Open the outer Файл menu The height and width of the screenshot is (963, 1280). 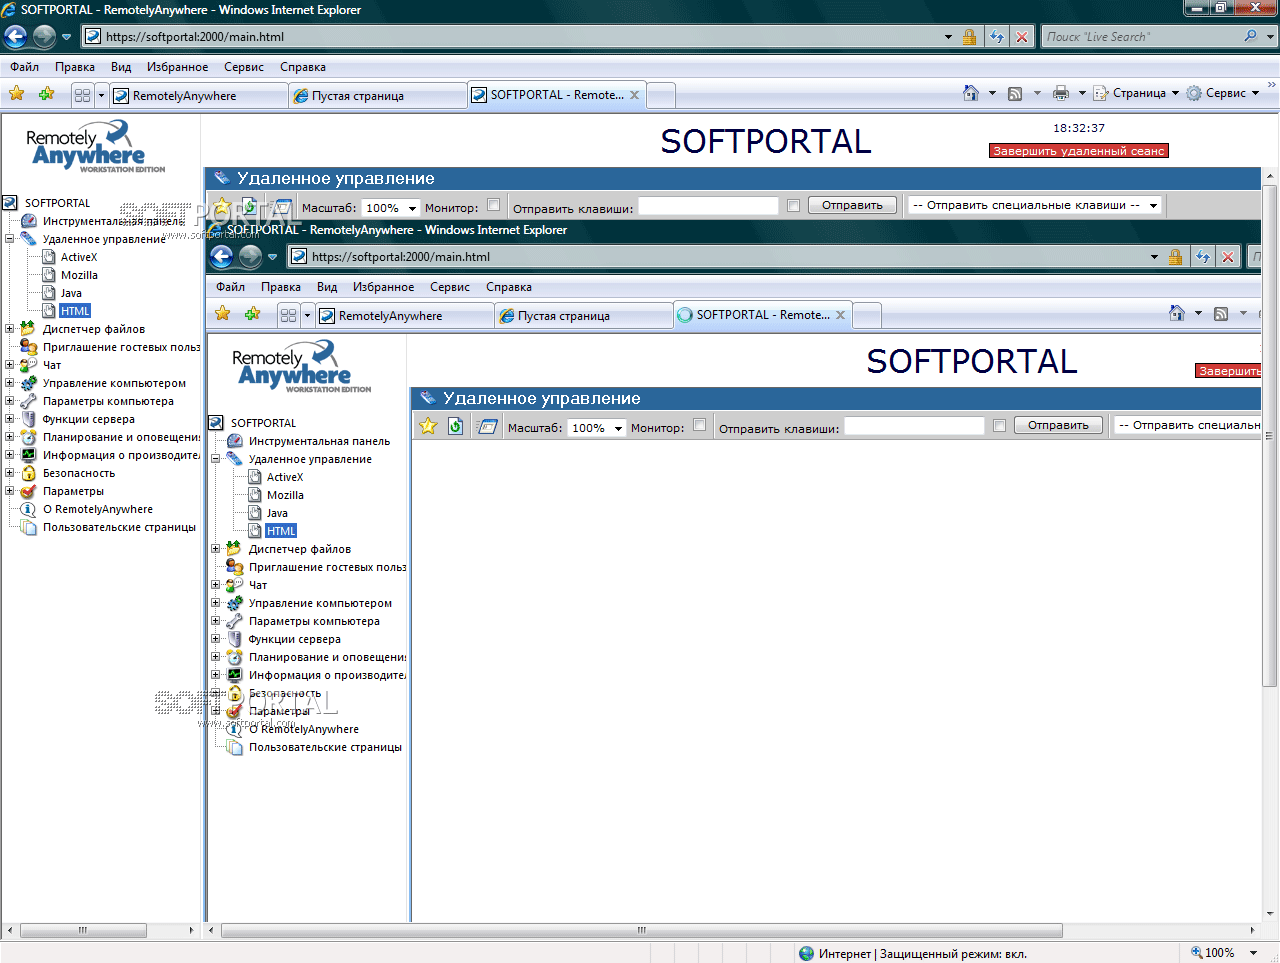(25, 67)
